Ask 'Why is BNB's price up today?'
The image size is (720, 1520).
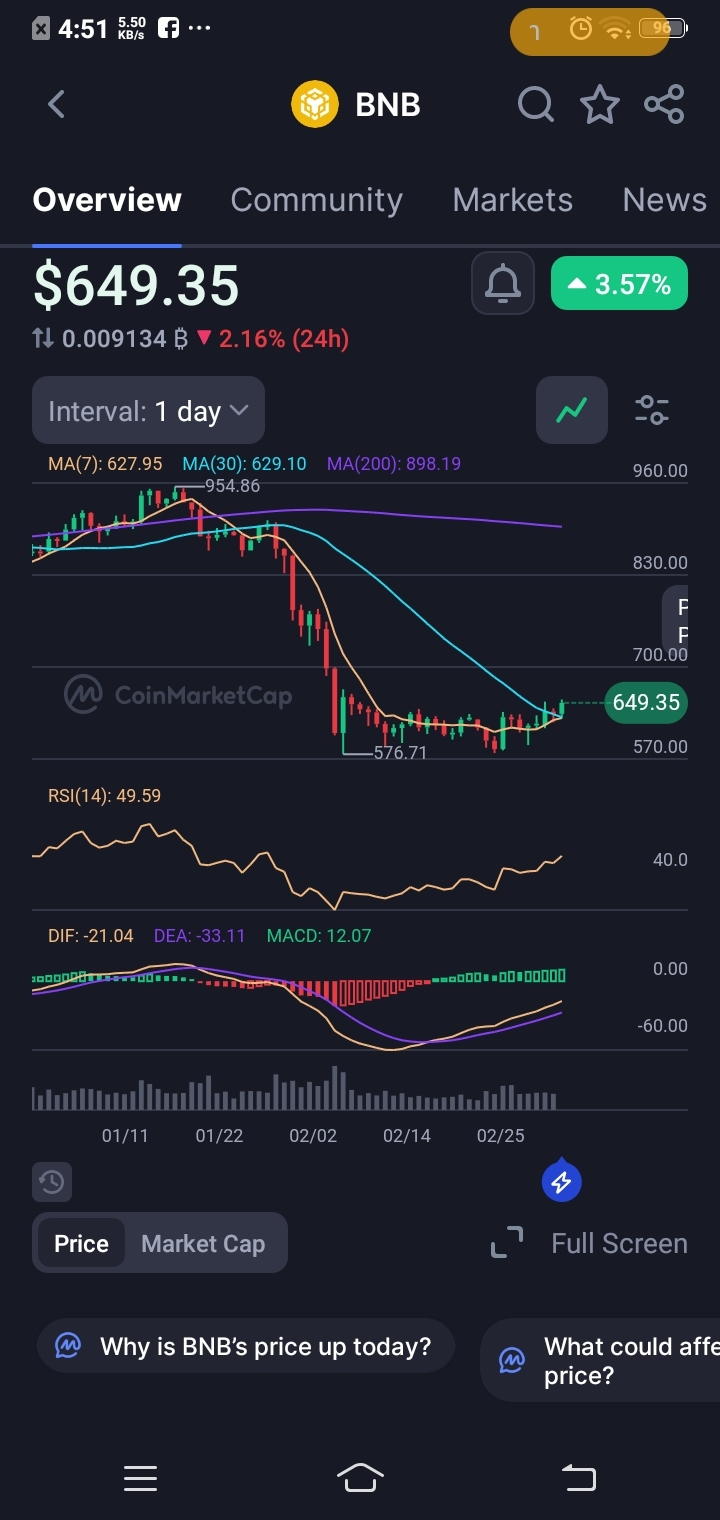(x=246, y=1346)
